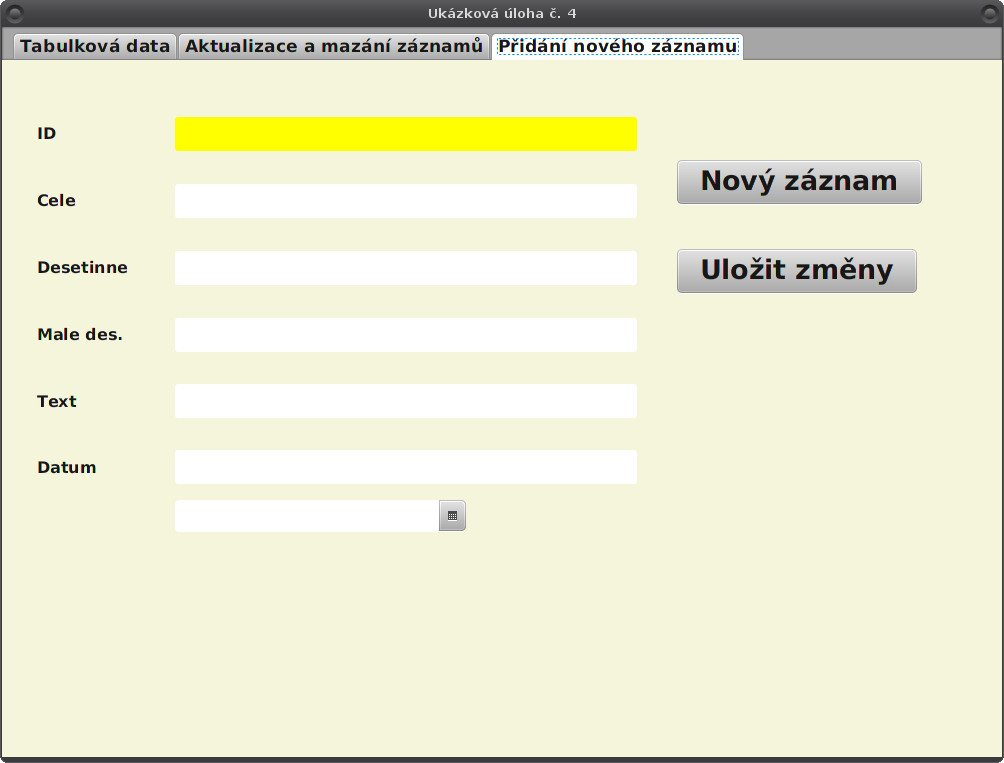Focus the date entry box beside the calendar button

coord(300,515)
